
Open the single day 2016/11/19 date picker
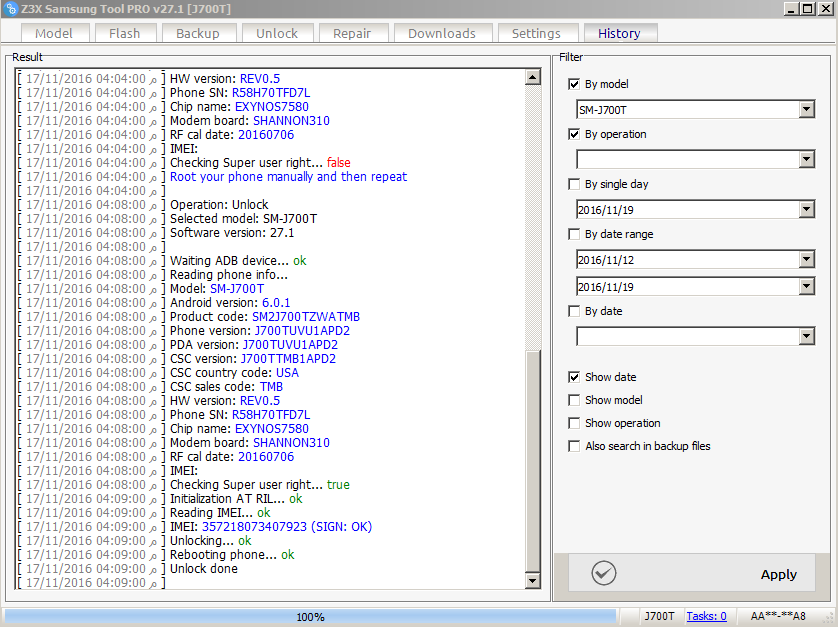[x=806, y=210]
